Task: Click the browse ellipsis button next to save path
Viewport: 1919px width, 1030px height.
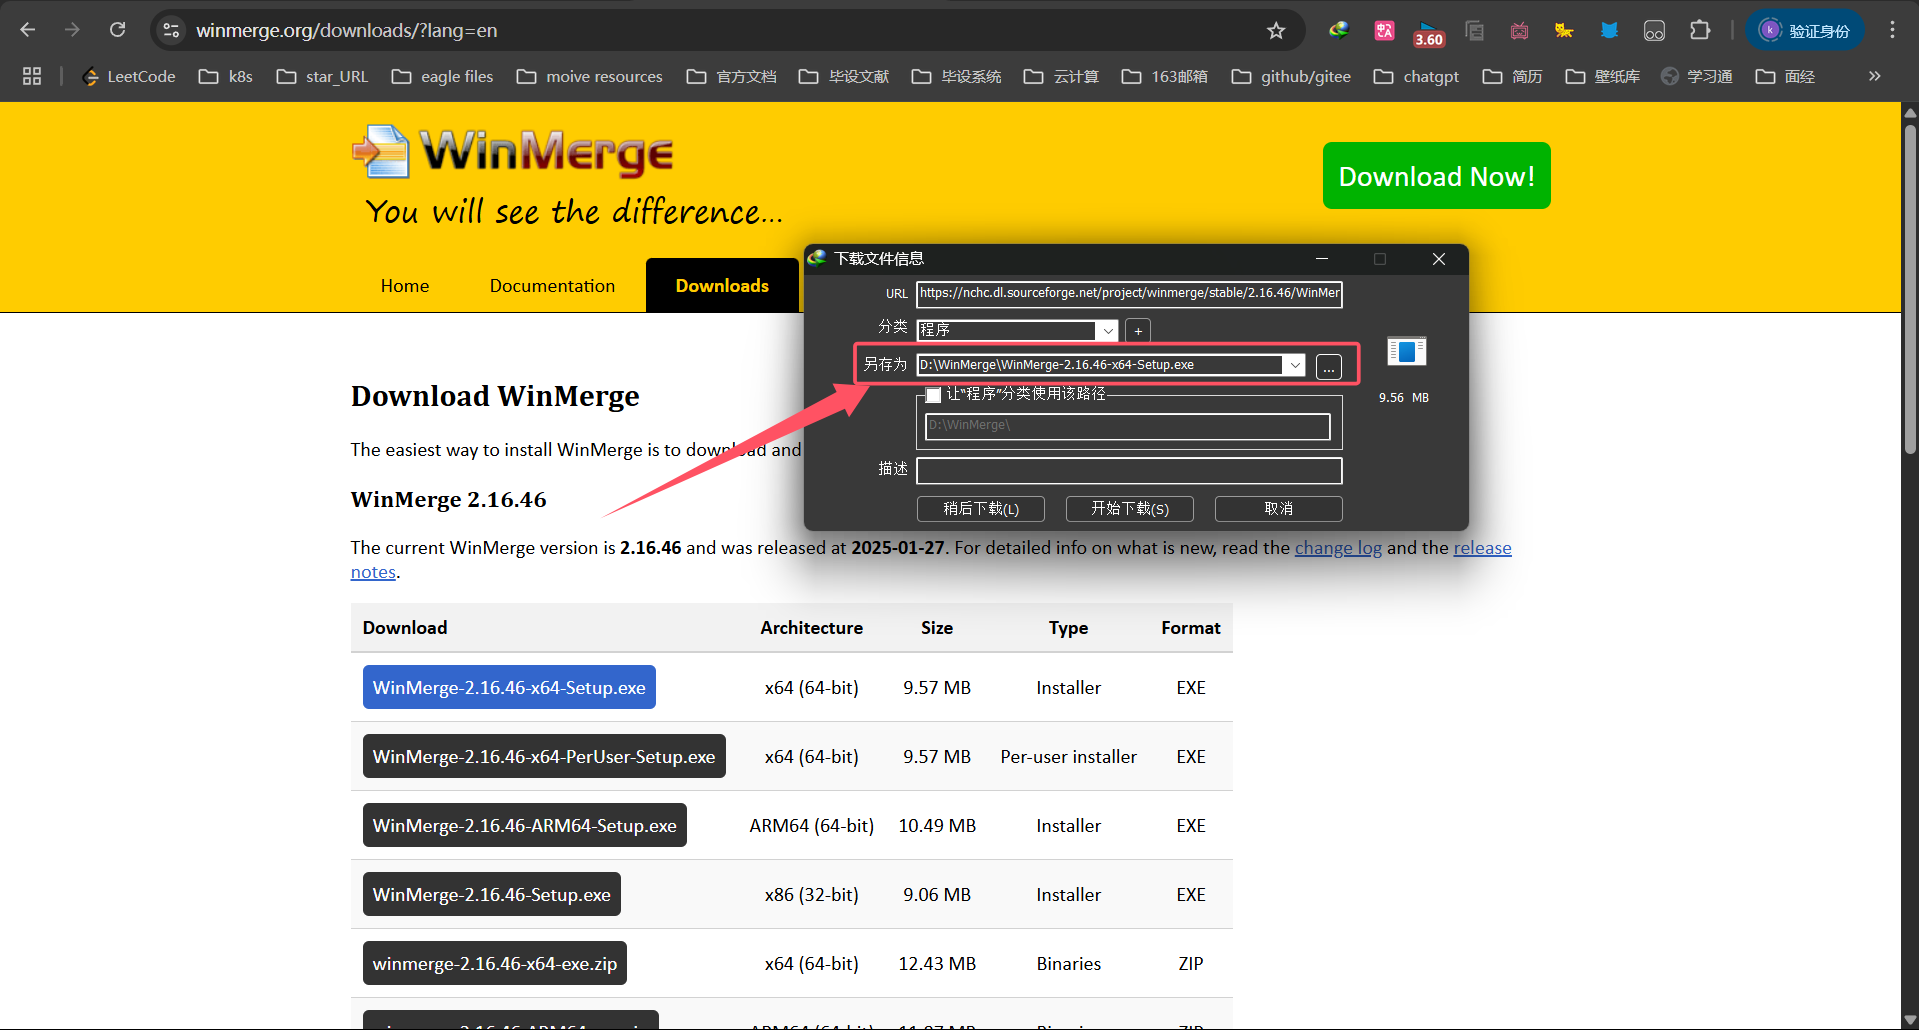Action: 1329,366
